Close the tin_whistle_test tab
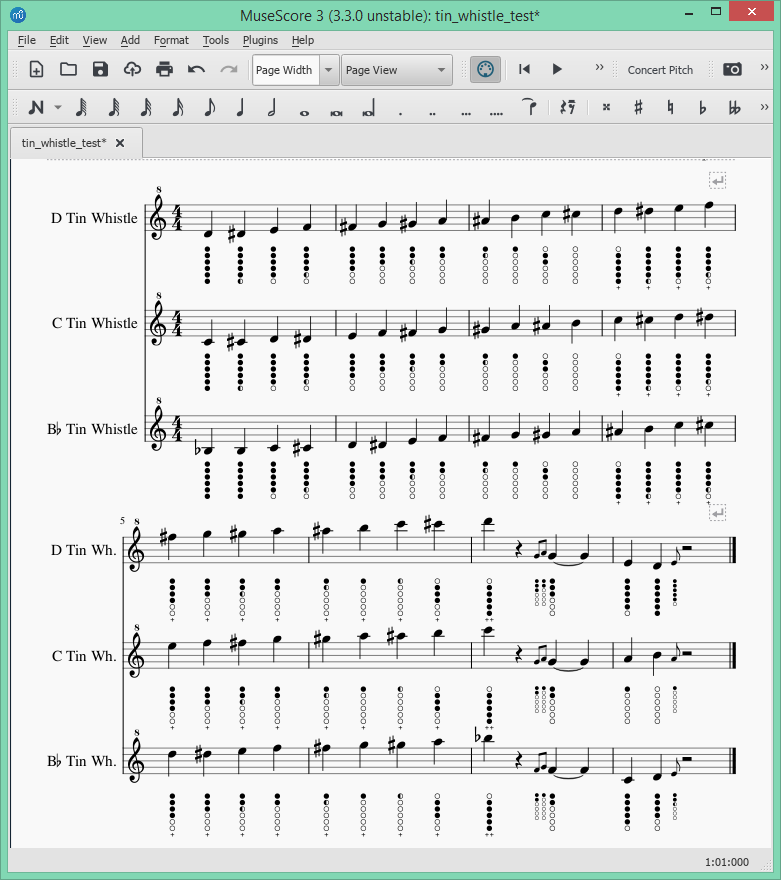Viewport: 781px width, 880px height. (120, 143)
